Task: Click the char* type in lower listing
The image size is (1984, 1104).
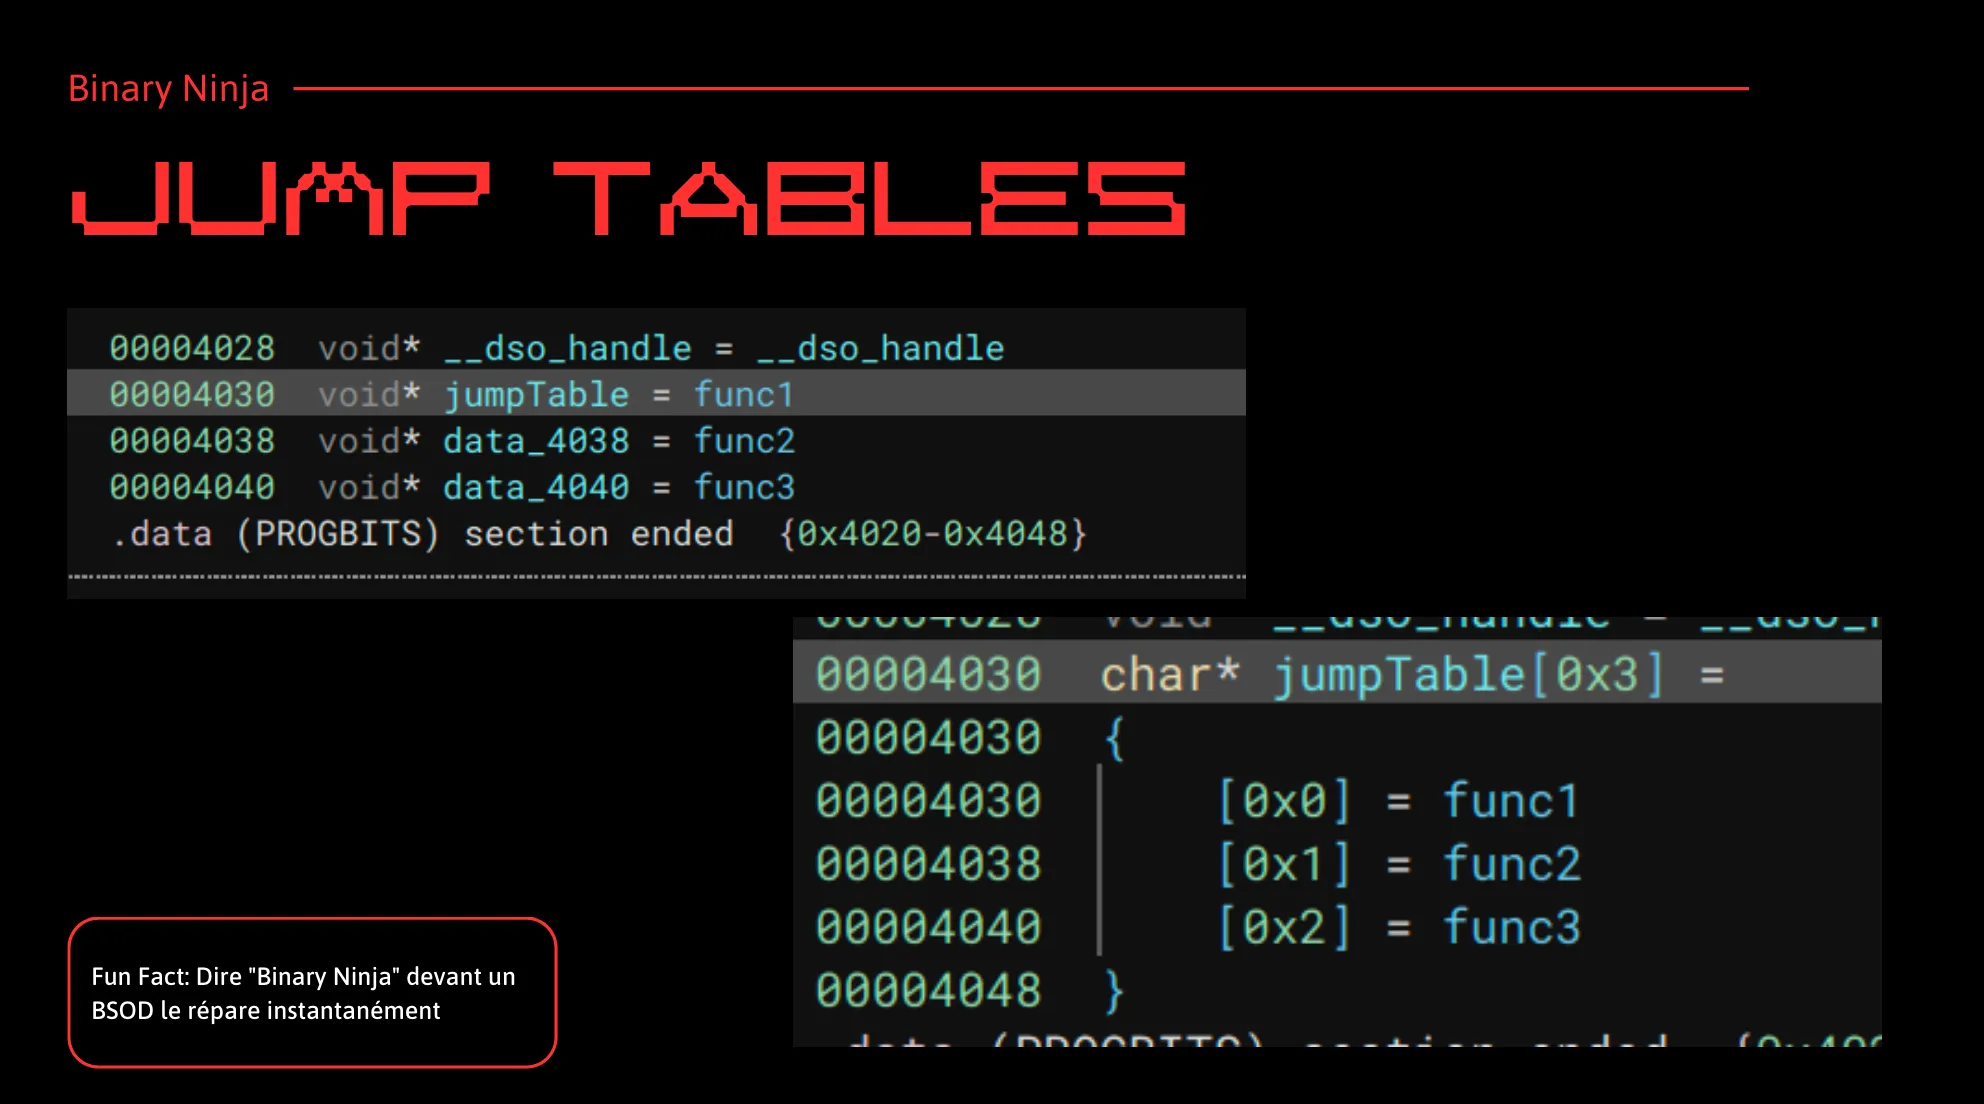Action: 1170,675
